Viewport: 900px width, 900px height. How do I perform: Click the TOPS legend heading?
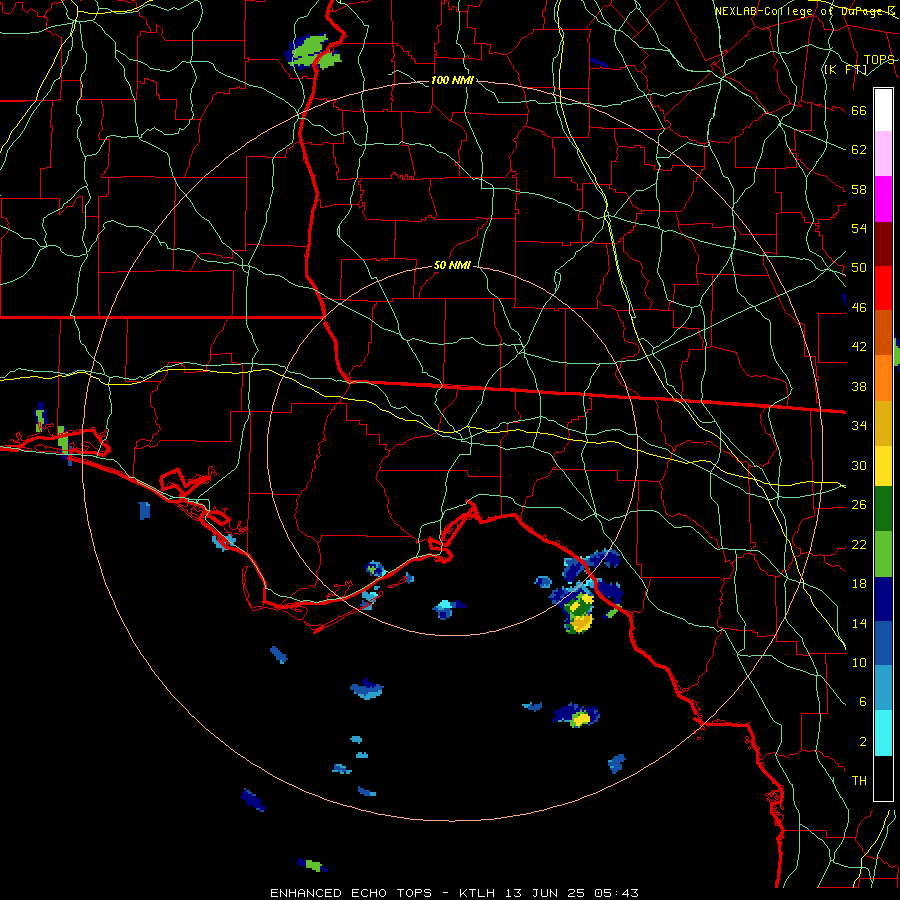tap(879, 60)
